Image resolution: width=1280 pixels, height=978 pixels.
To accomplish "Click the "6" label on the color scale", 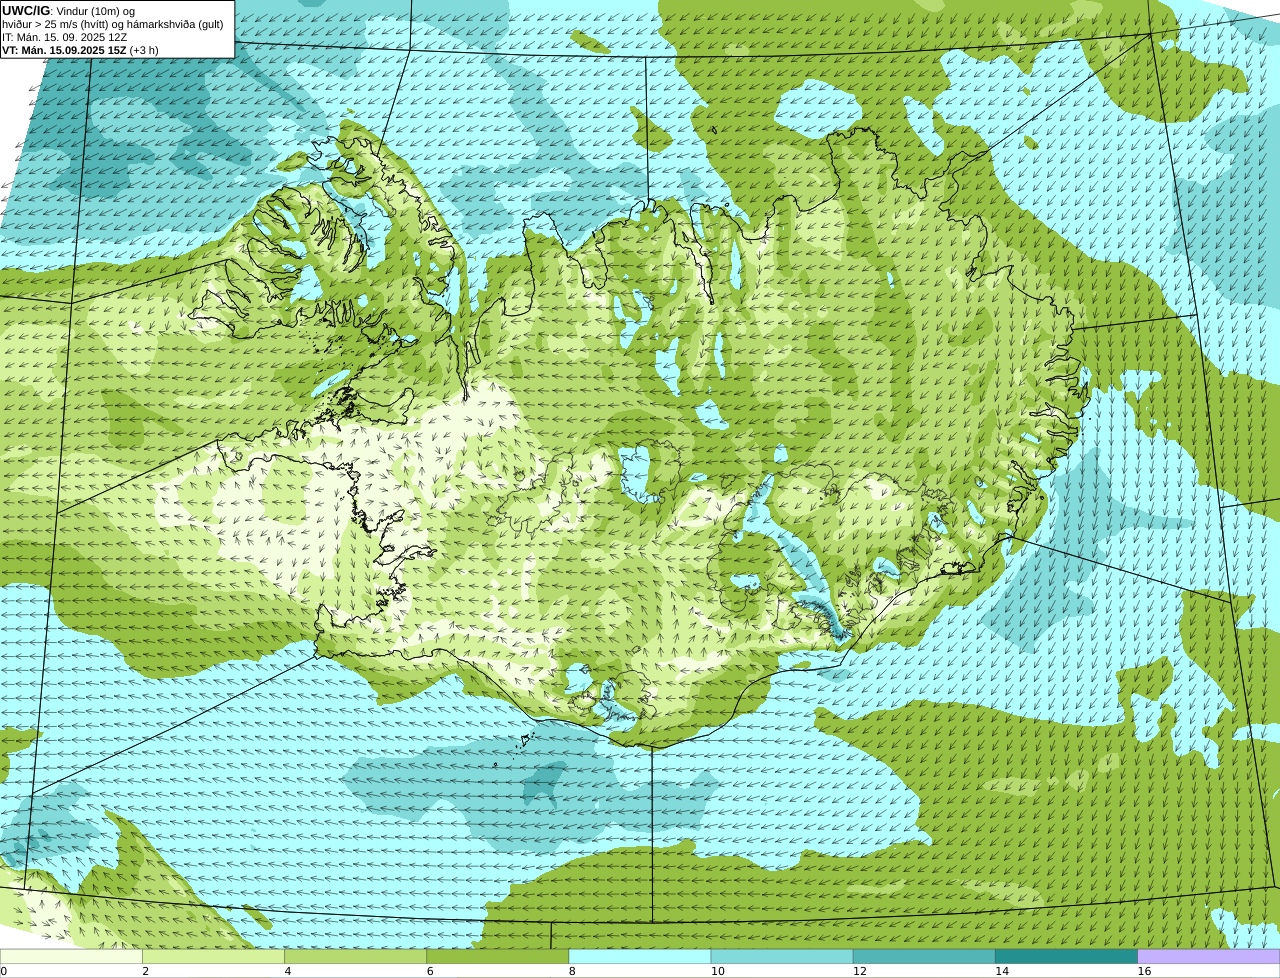I will click(x=430, y=971).
